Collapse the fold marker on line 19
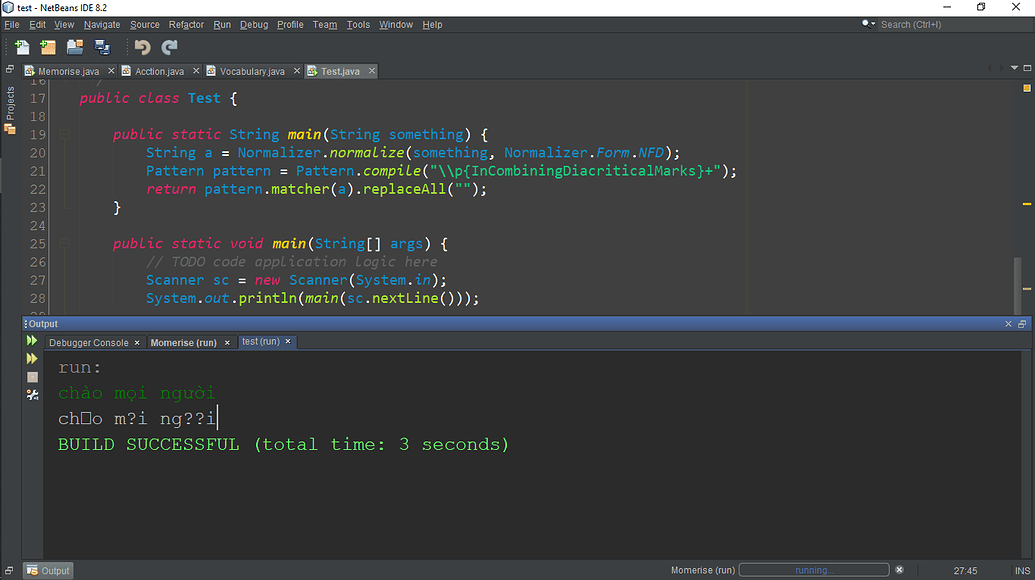This screenshot has width=1035, height=580. coord(64,135)
